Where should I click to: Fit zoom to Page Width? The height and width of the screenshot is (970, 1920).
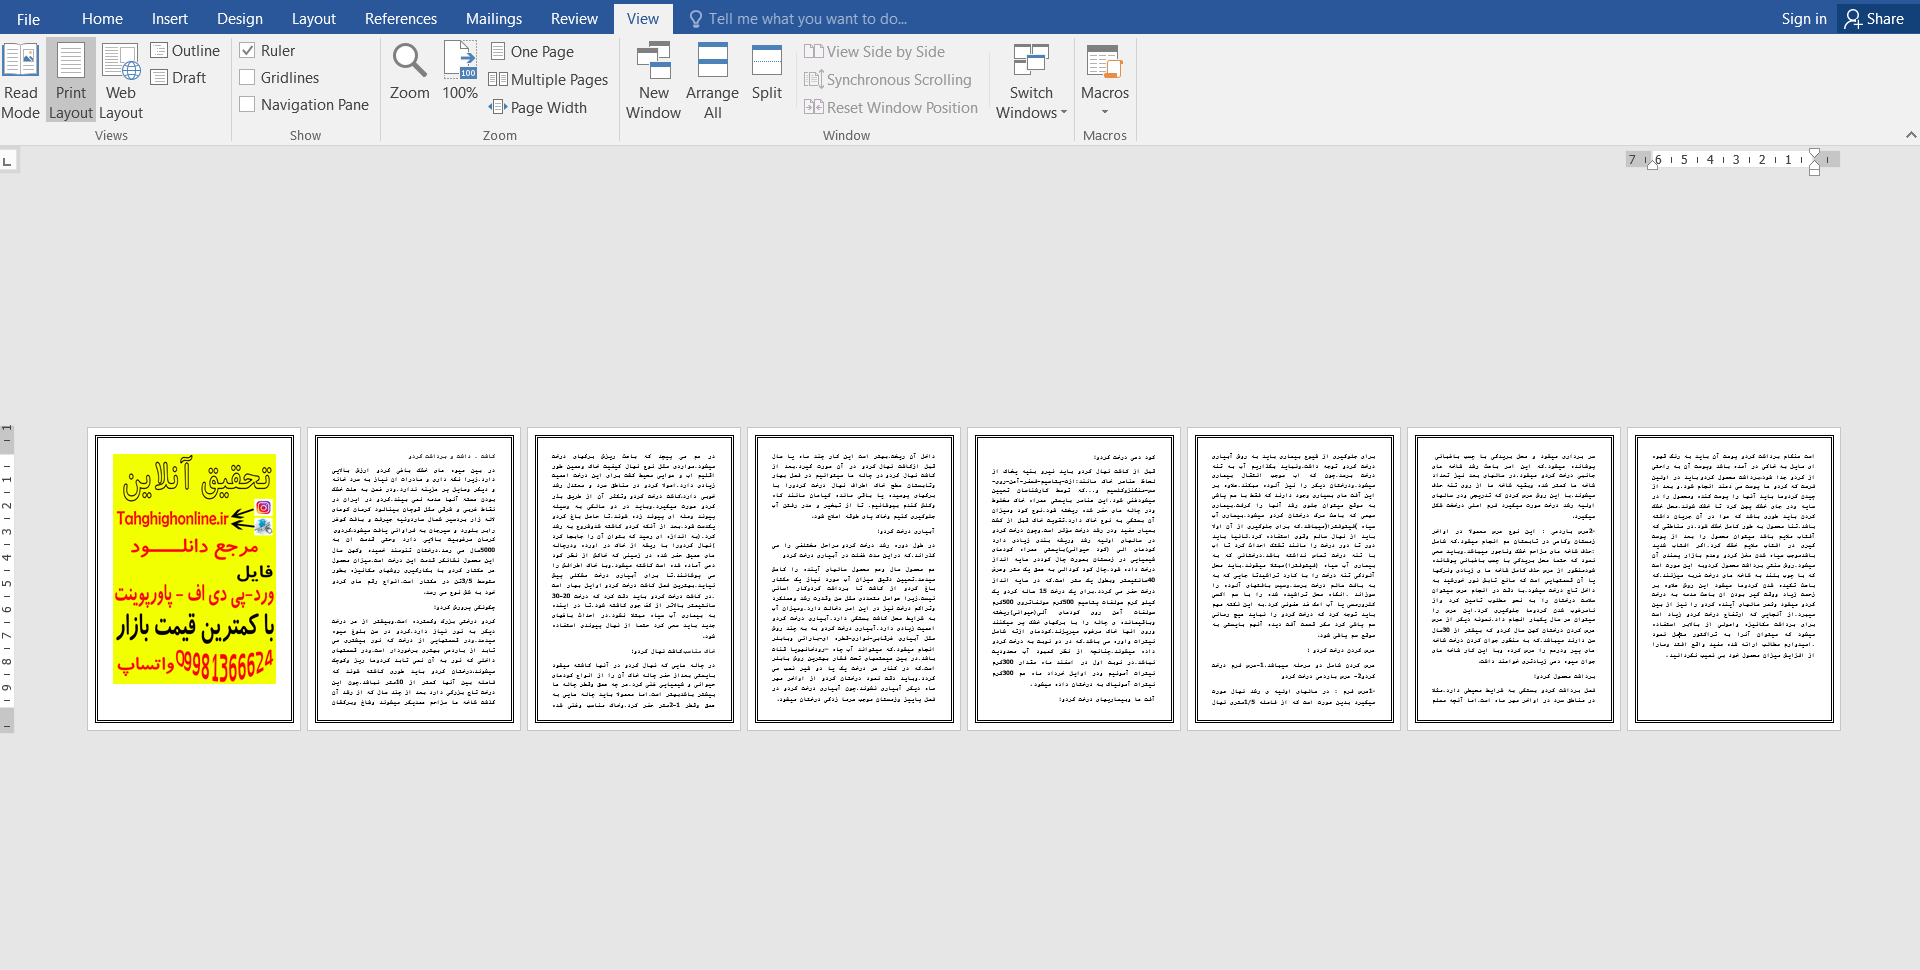pos(538,108)
